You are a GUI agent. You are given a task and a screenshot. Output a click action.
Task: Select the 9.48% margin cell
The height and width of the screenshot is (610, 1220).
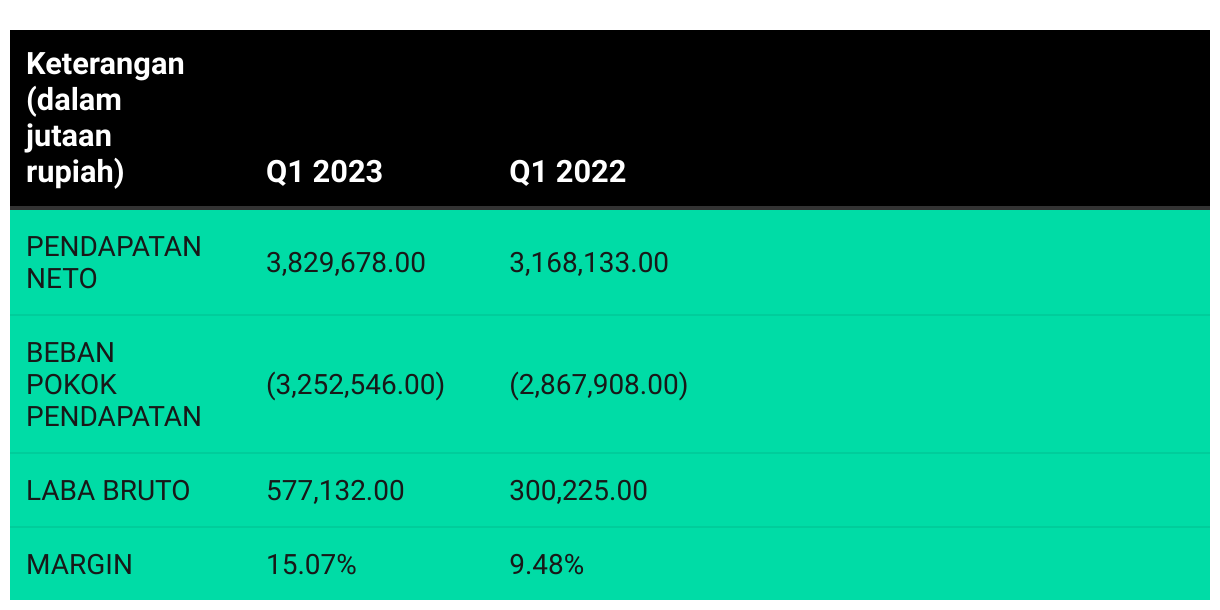547,565
